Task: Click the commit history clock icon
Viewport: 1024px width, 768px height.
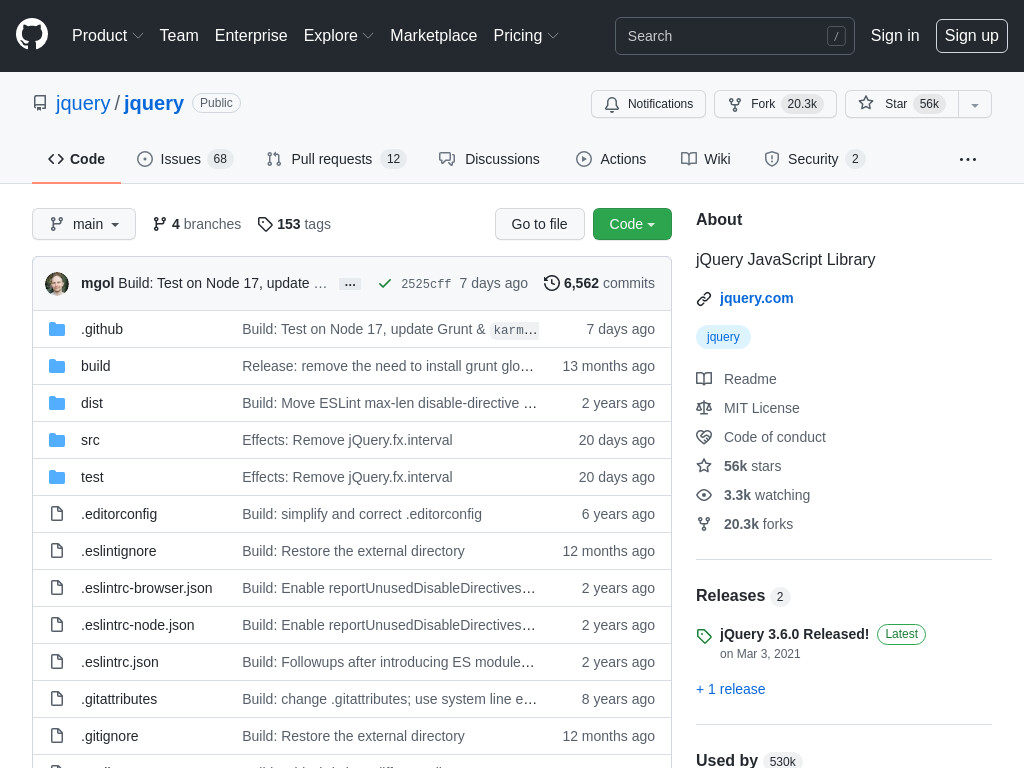Action: click(x=552, y=283)
